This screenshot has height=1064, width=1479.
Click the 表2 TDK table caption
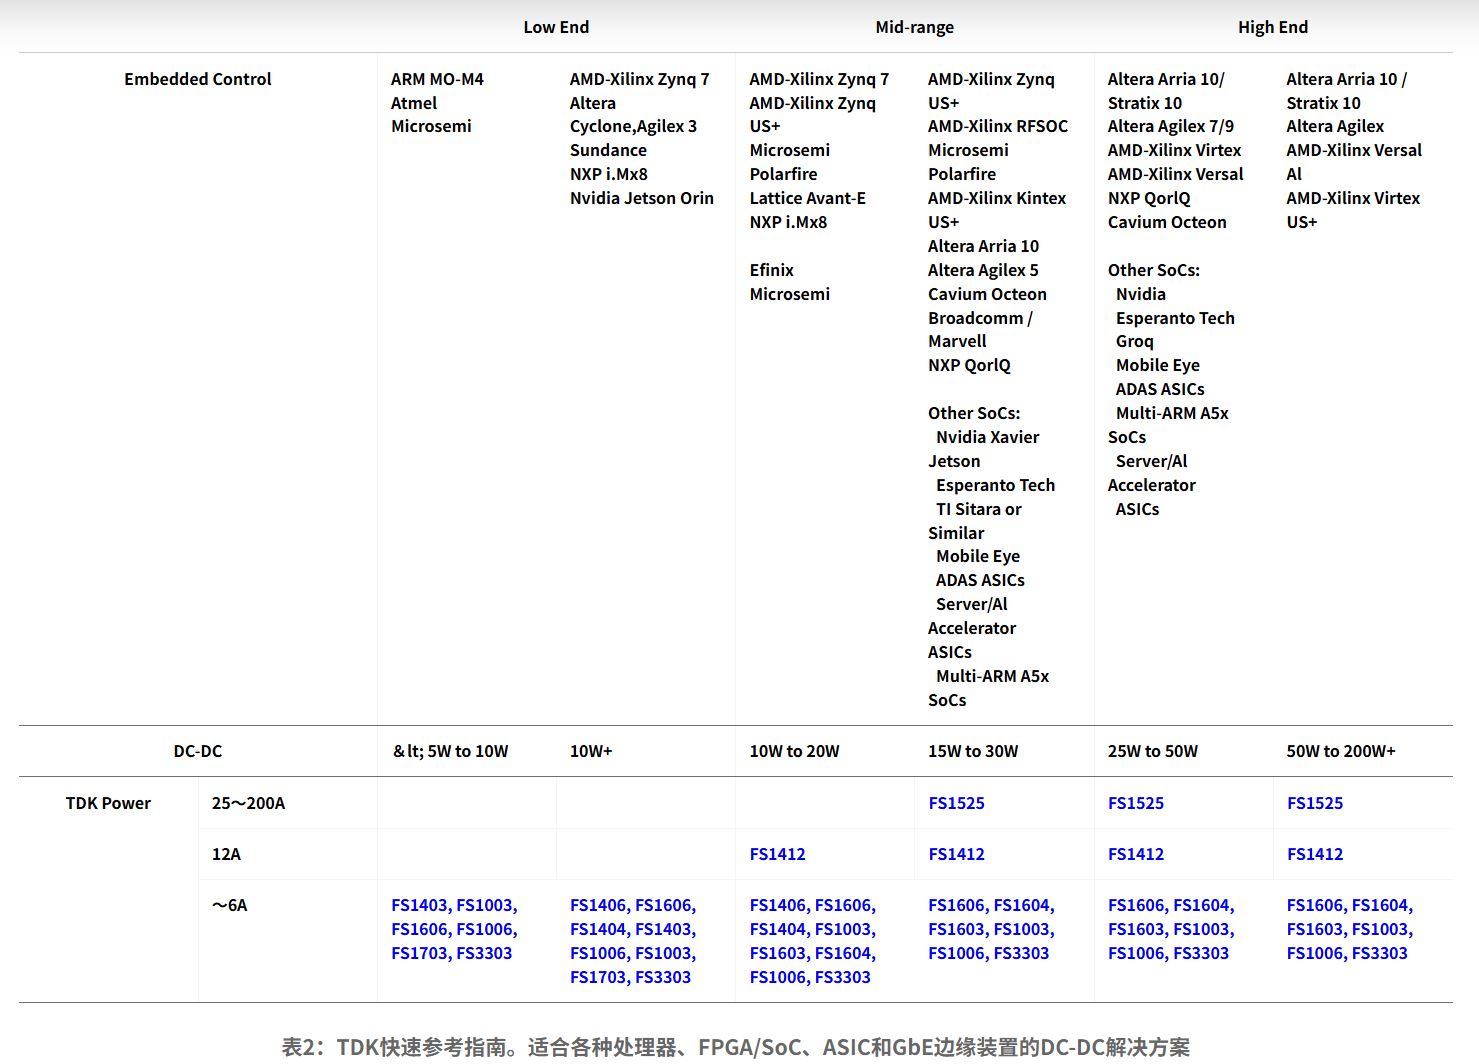[x=736, y=1047]
